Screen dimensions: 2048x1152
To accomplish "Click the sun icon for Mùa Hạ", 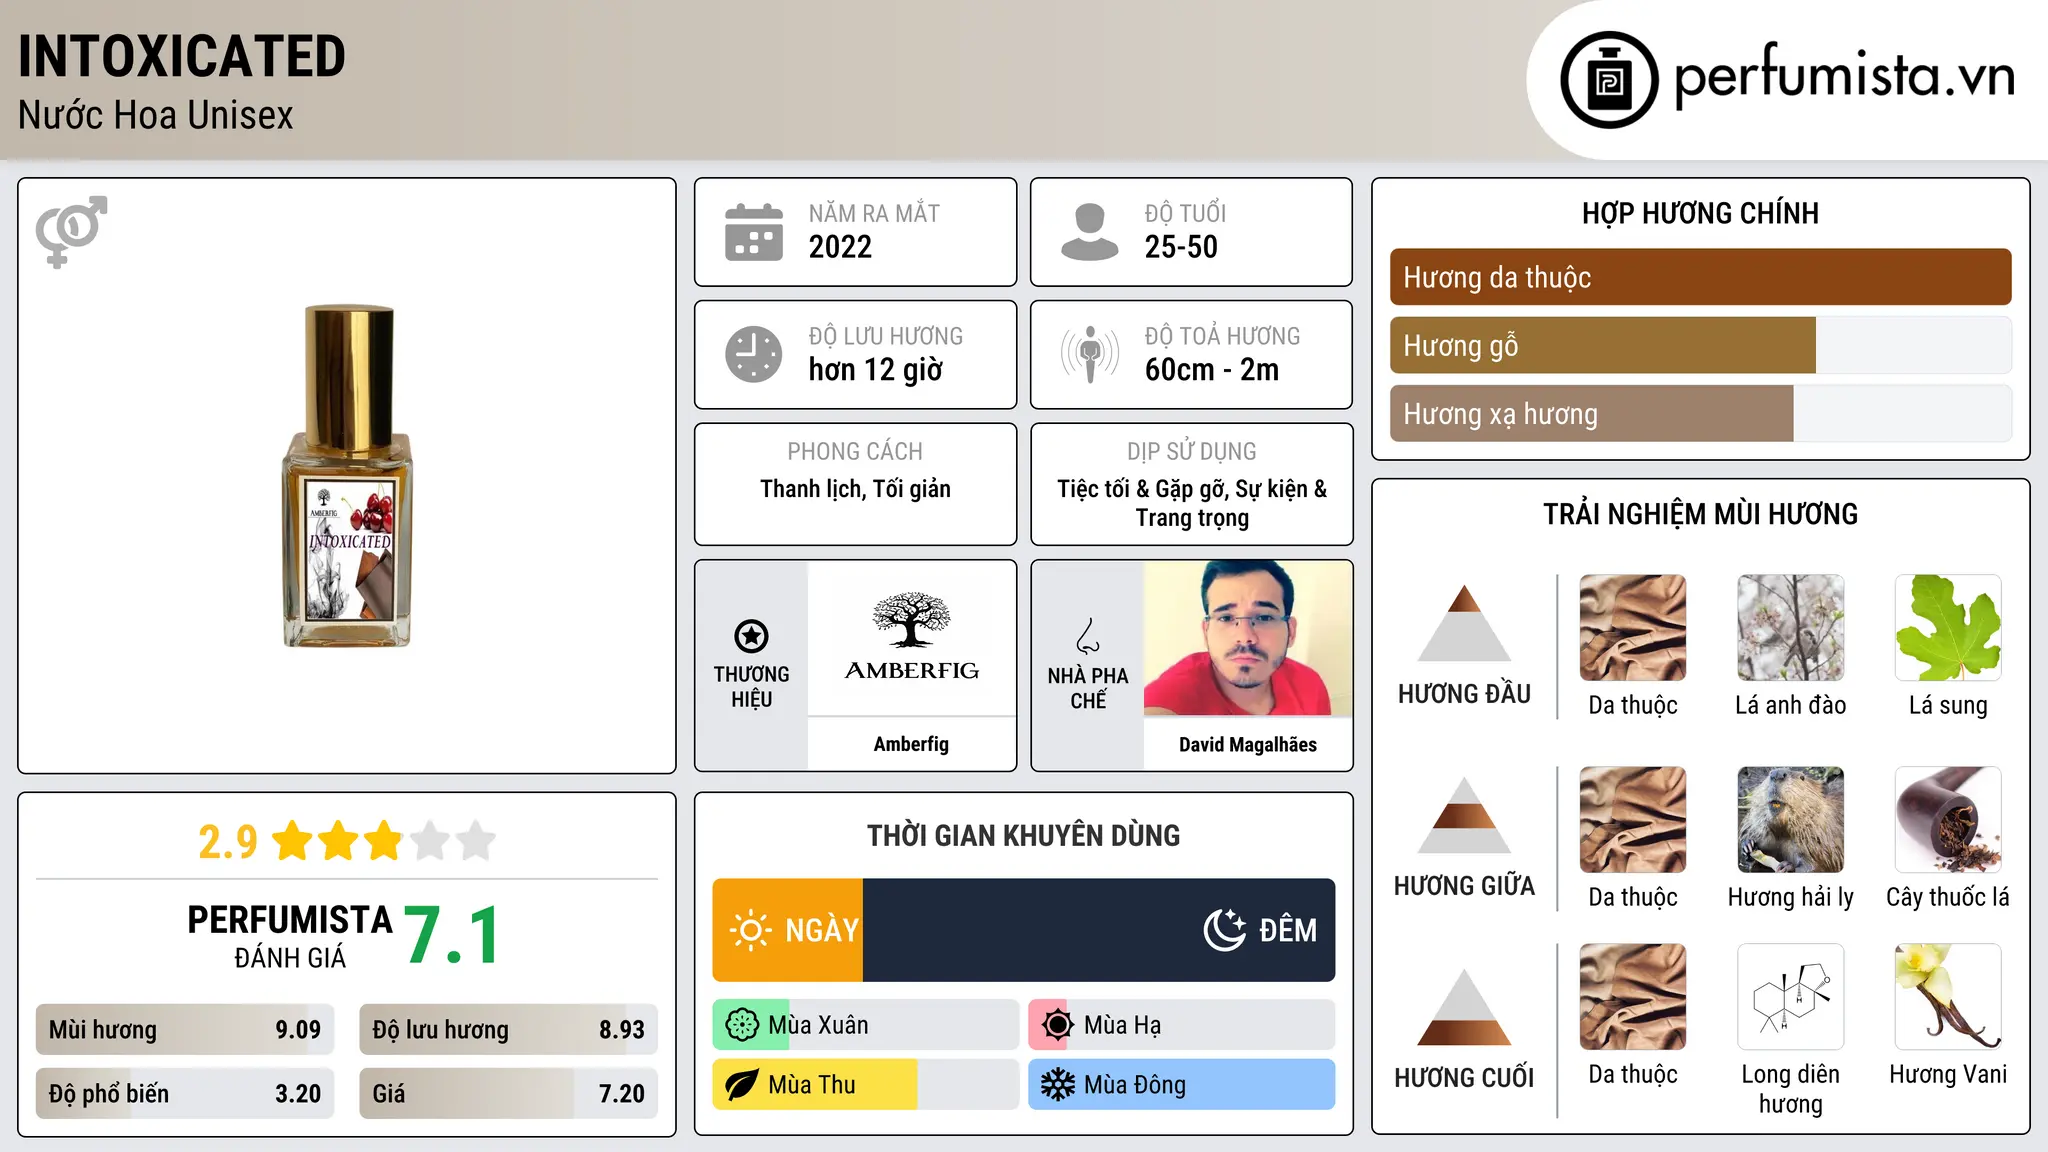I will pos(1057,1025).
